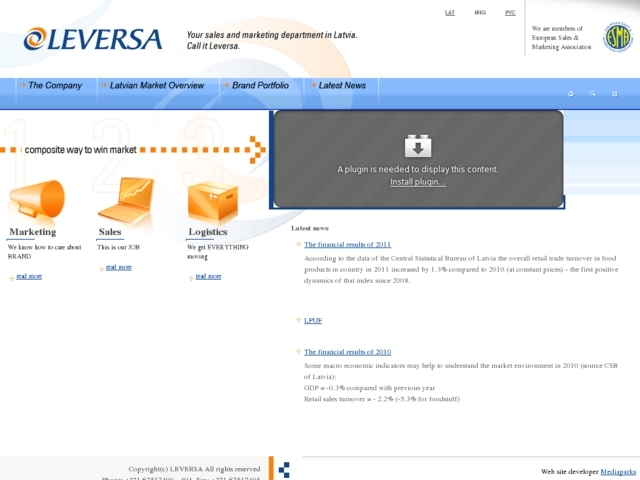Click the Logistics box icon
640x480 pixels.
click(212, 199)
